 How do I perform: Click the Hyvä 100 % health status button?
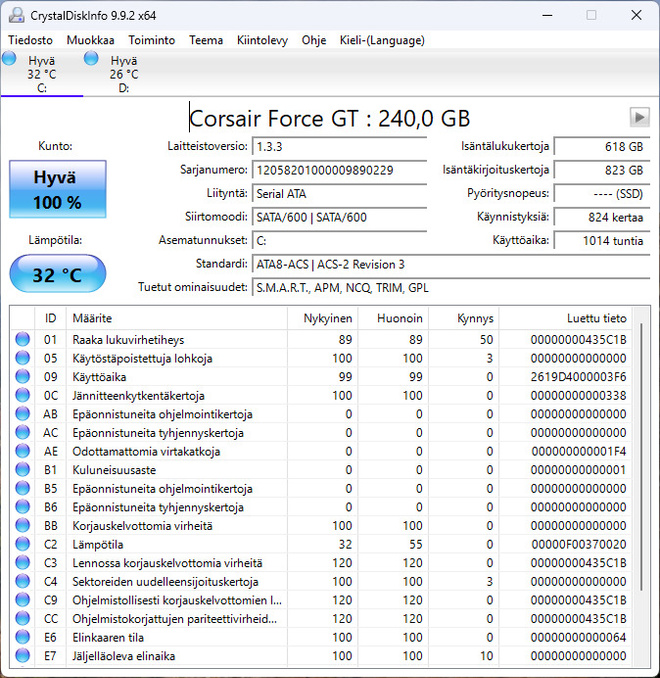tap(58, 189)
